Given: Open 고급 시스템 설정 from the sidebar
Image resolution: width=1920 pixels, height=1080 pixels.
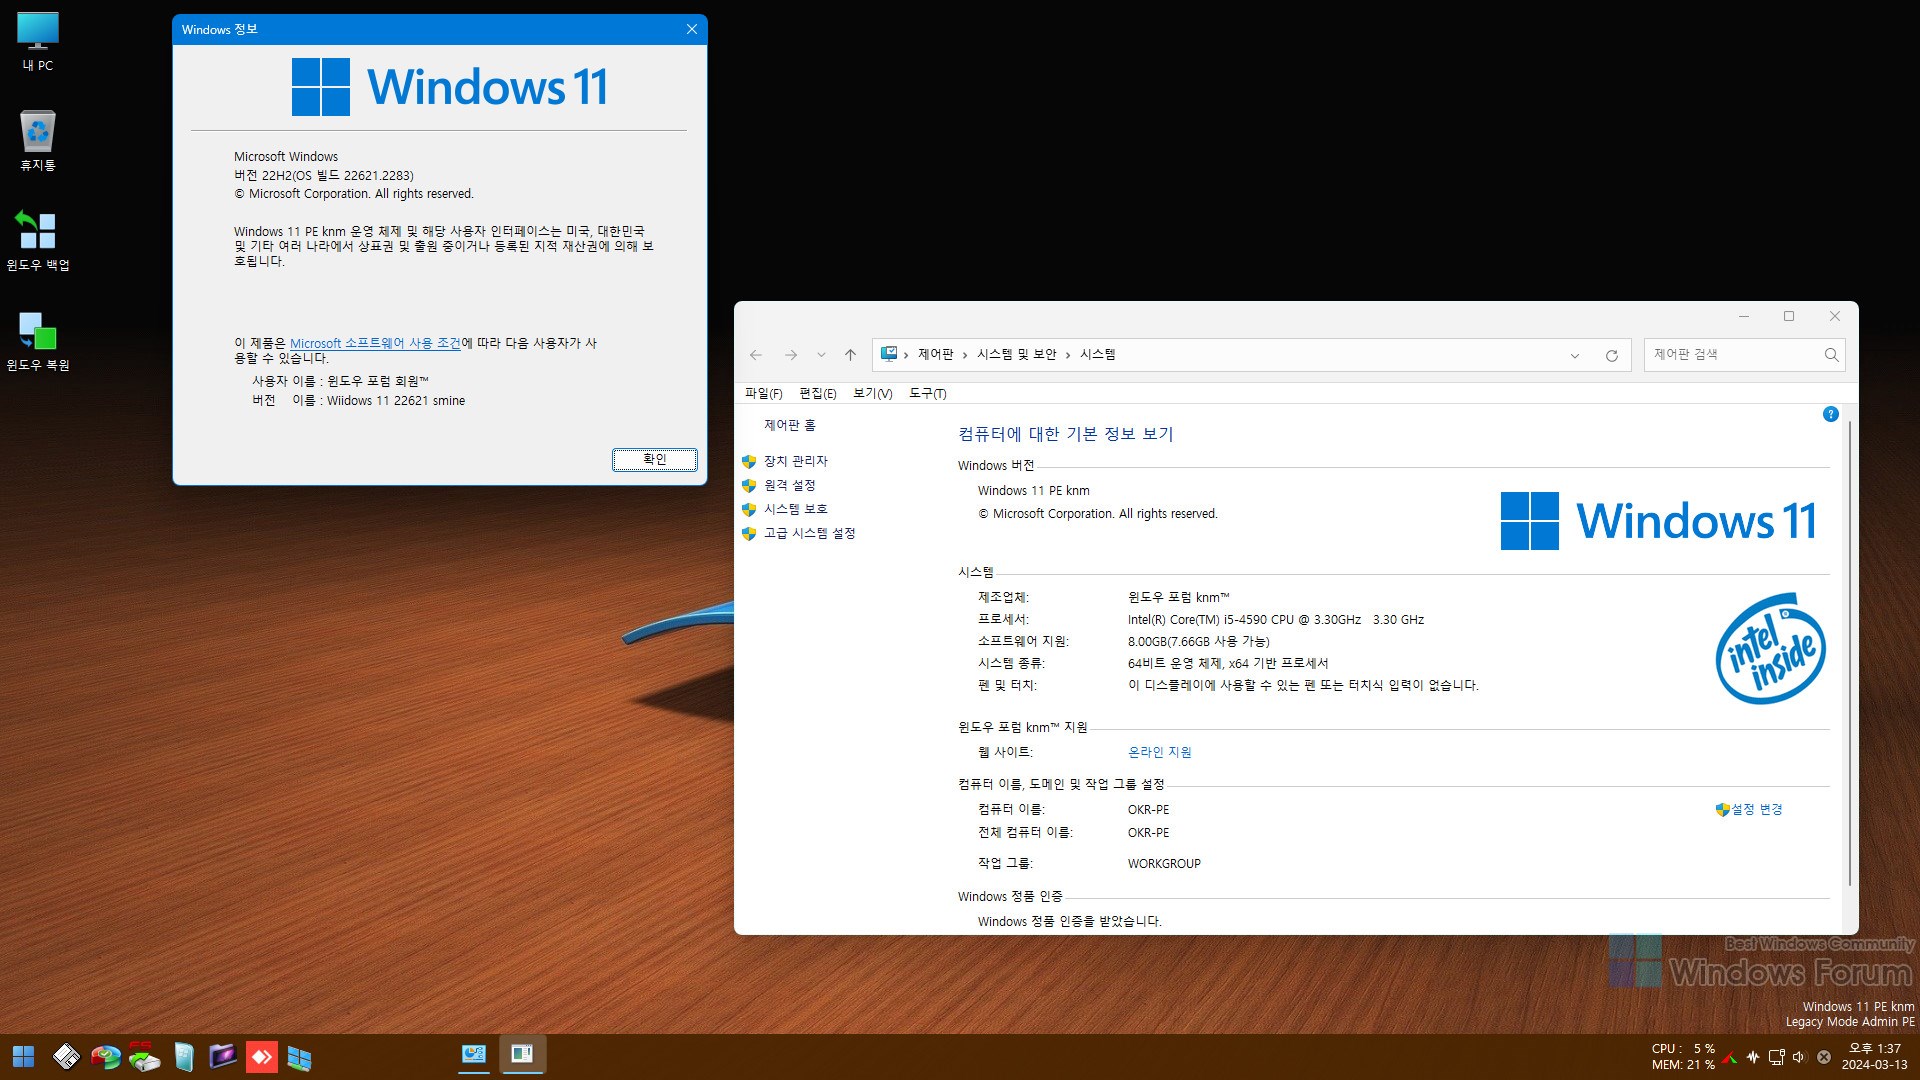Looking at the screenshot, I should [809, 533].
